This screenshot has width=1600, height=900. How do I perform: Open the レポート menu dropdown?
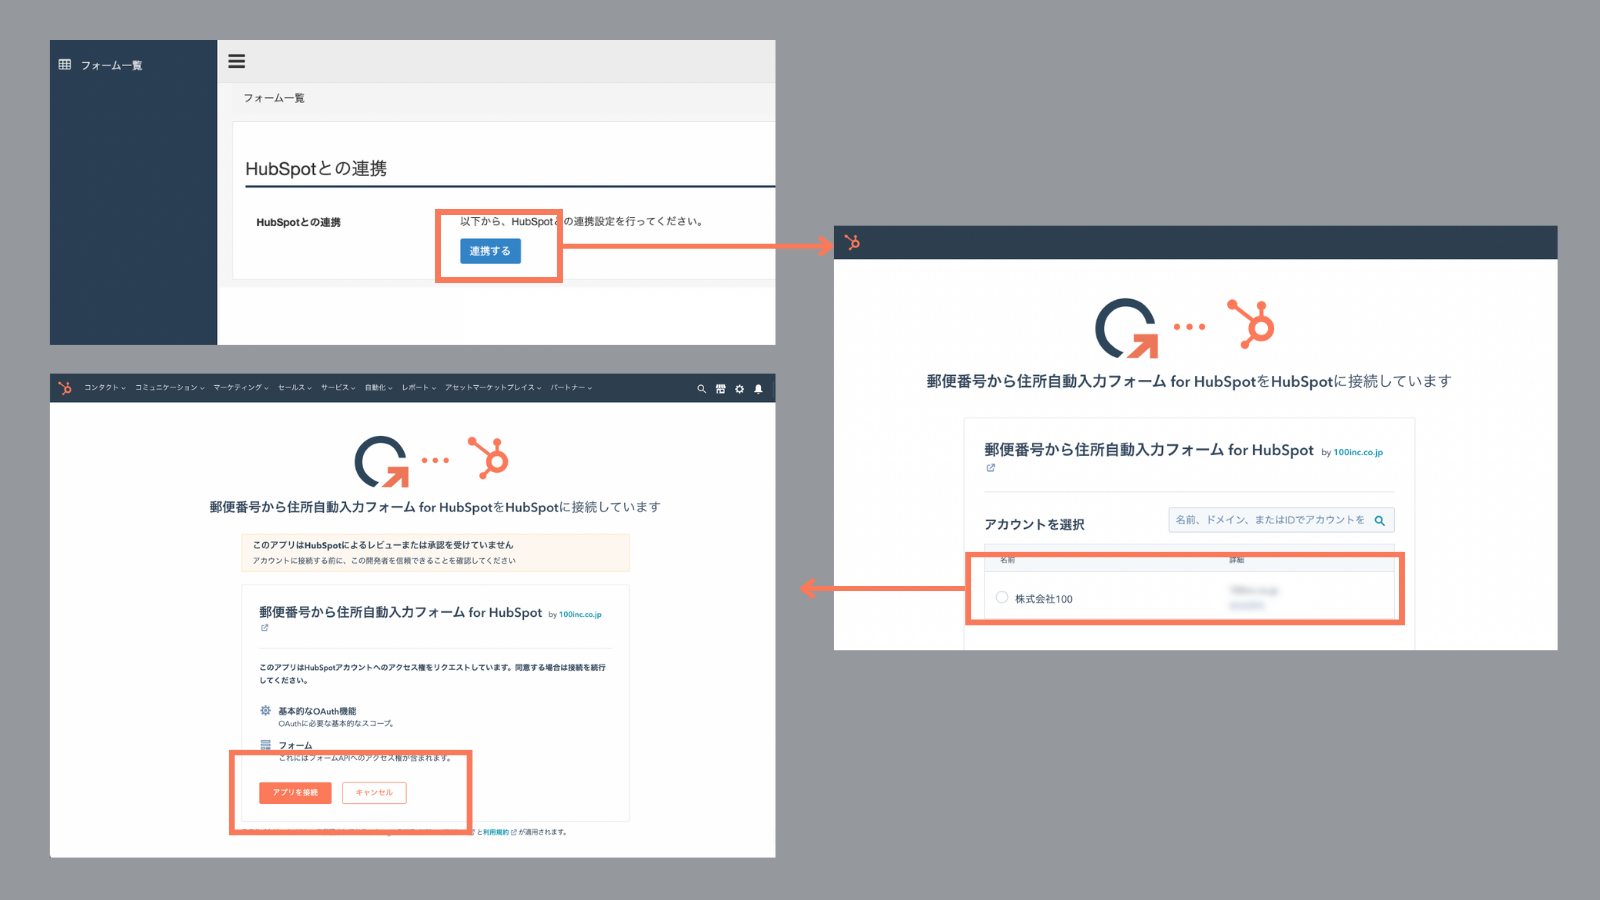point(419,388)
